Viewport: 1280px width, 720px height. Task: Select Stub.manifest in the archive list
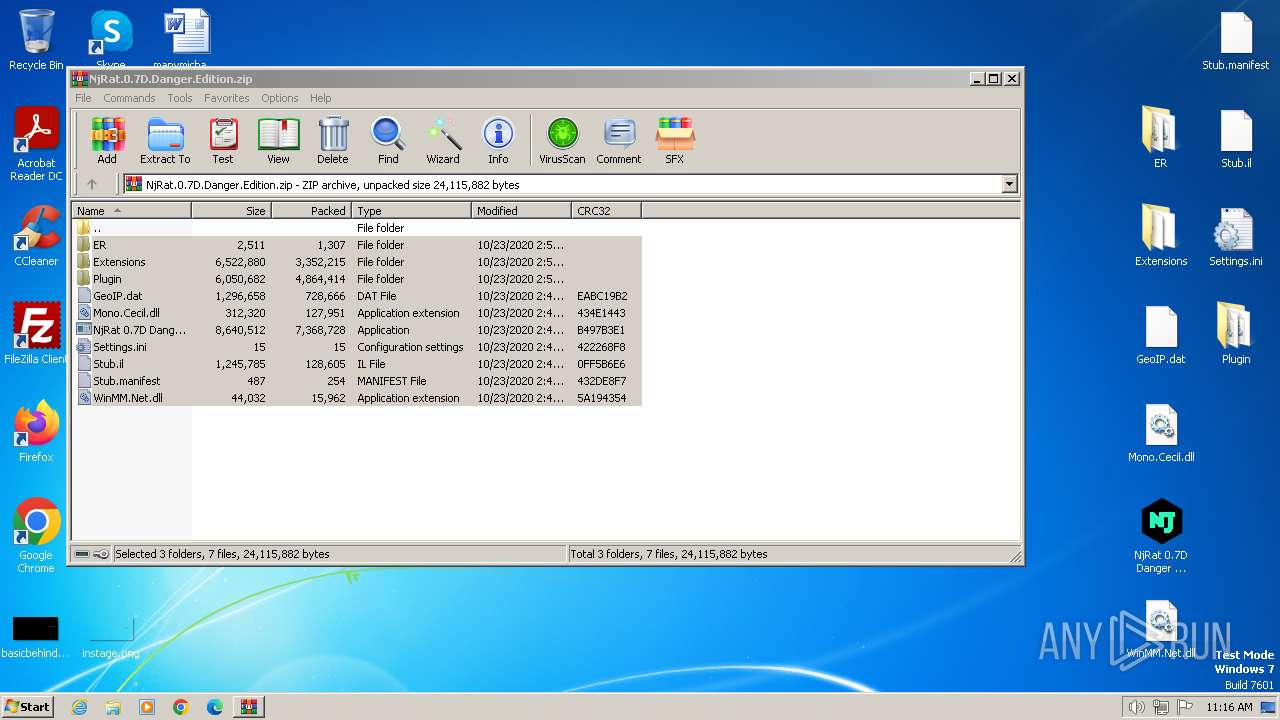(356, 381)
